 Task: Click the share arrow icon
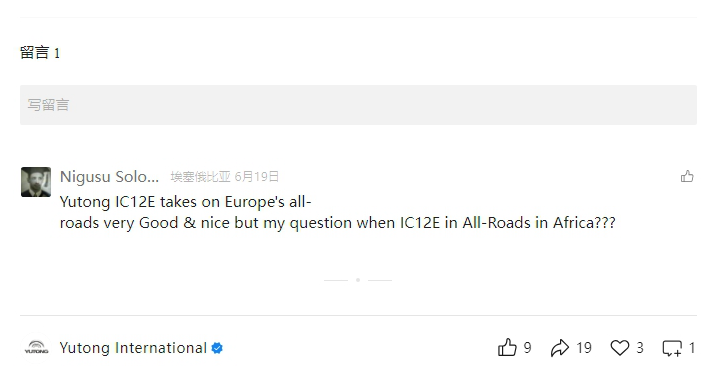[x=560, y=348]
